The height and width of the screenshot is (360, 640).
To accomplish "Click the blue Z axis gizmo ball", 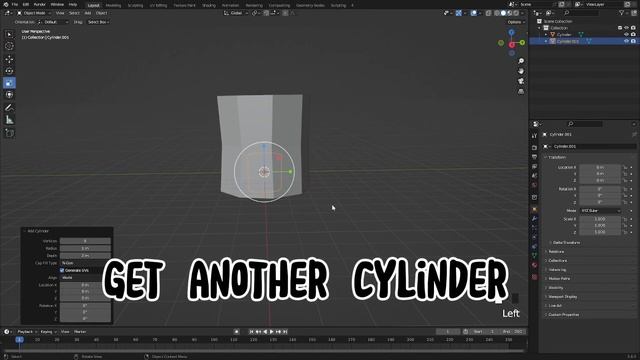I will 511,32.
